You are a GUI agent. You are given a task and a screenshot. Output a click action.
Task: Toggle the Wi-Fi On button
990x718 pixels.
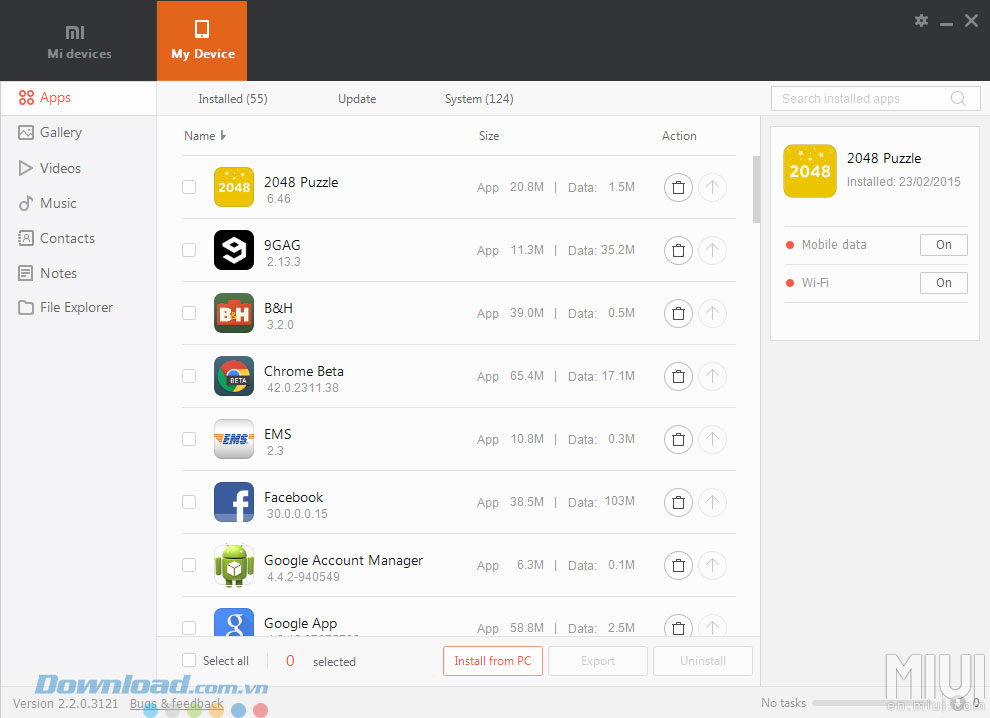point(943,283)
